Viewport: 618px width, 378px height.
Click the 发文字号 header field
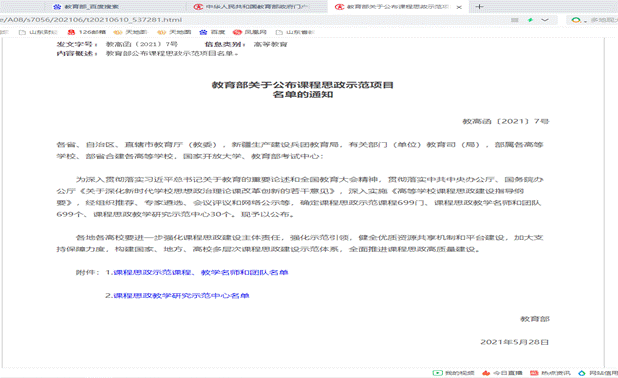tap(117, 44)
